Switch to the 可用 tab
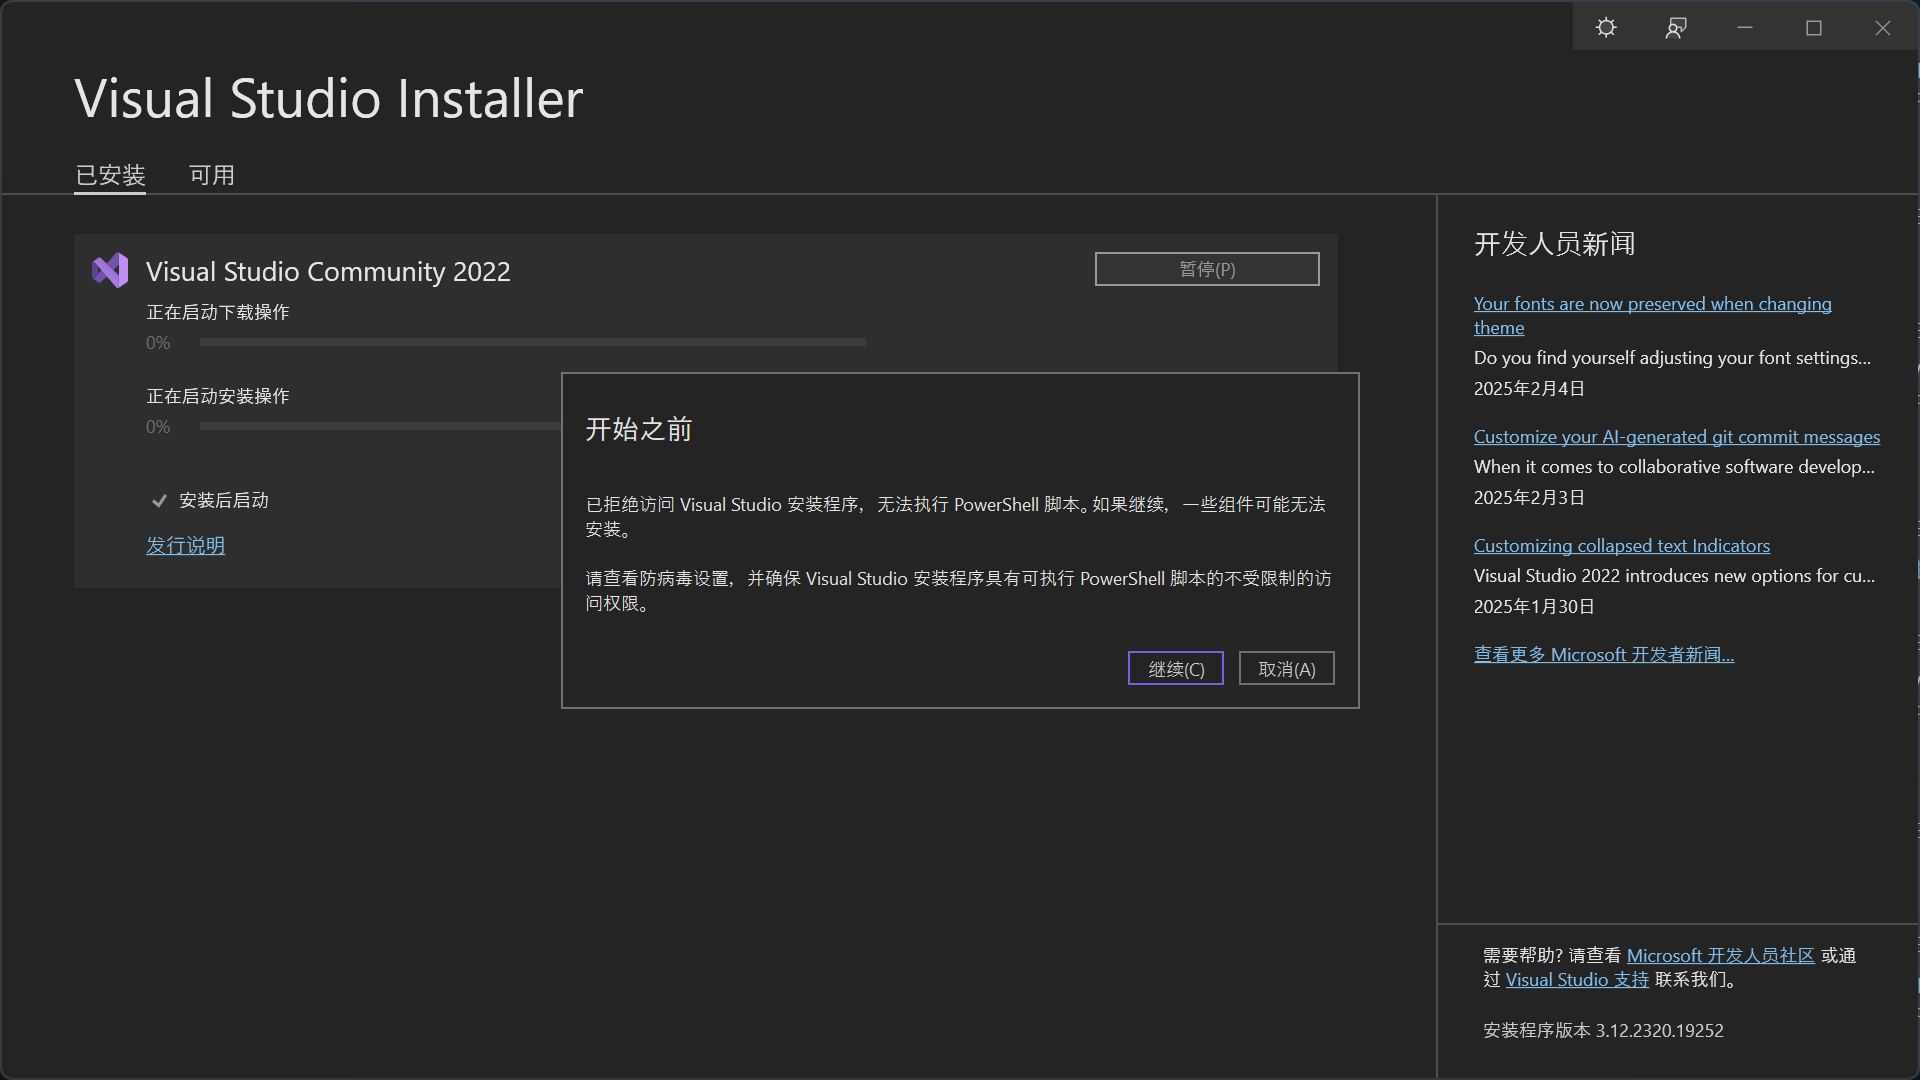The image size is (1920, 1080). pos(212,175)
